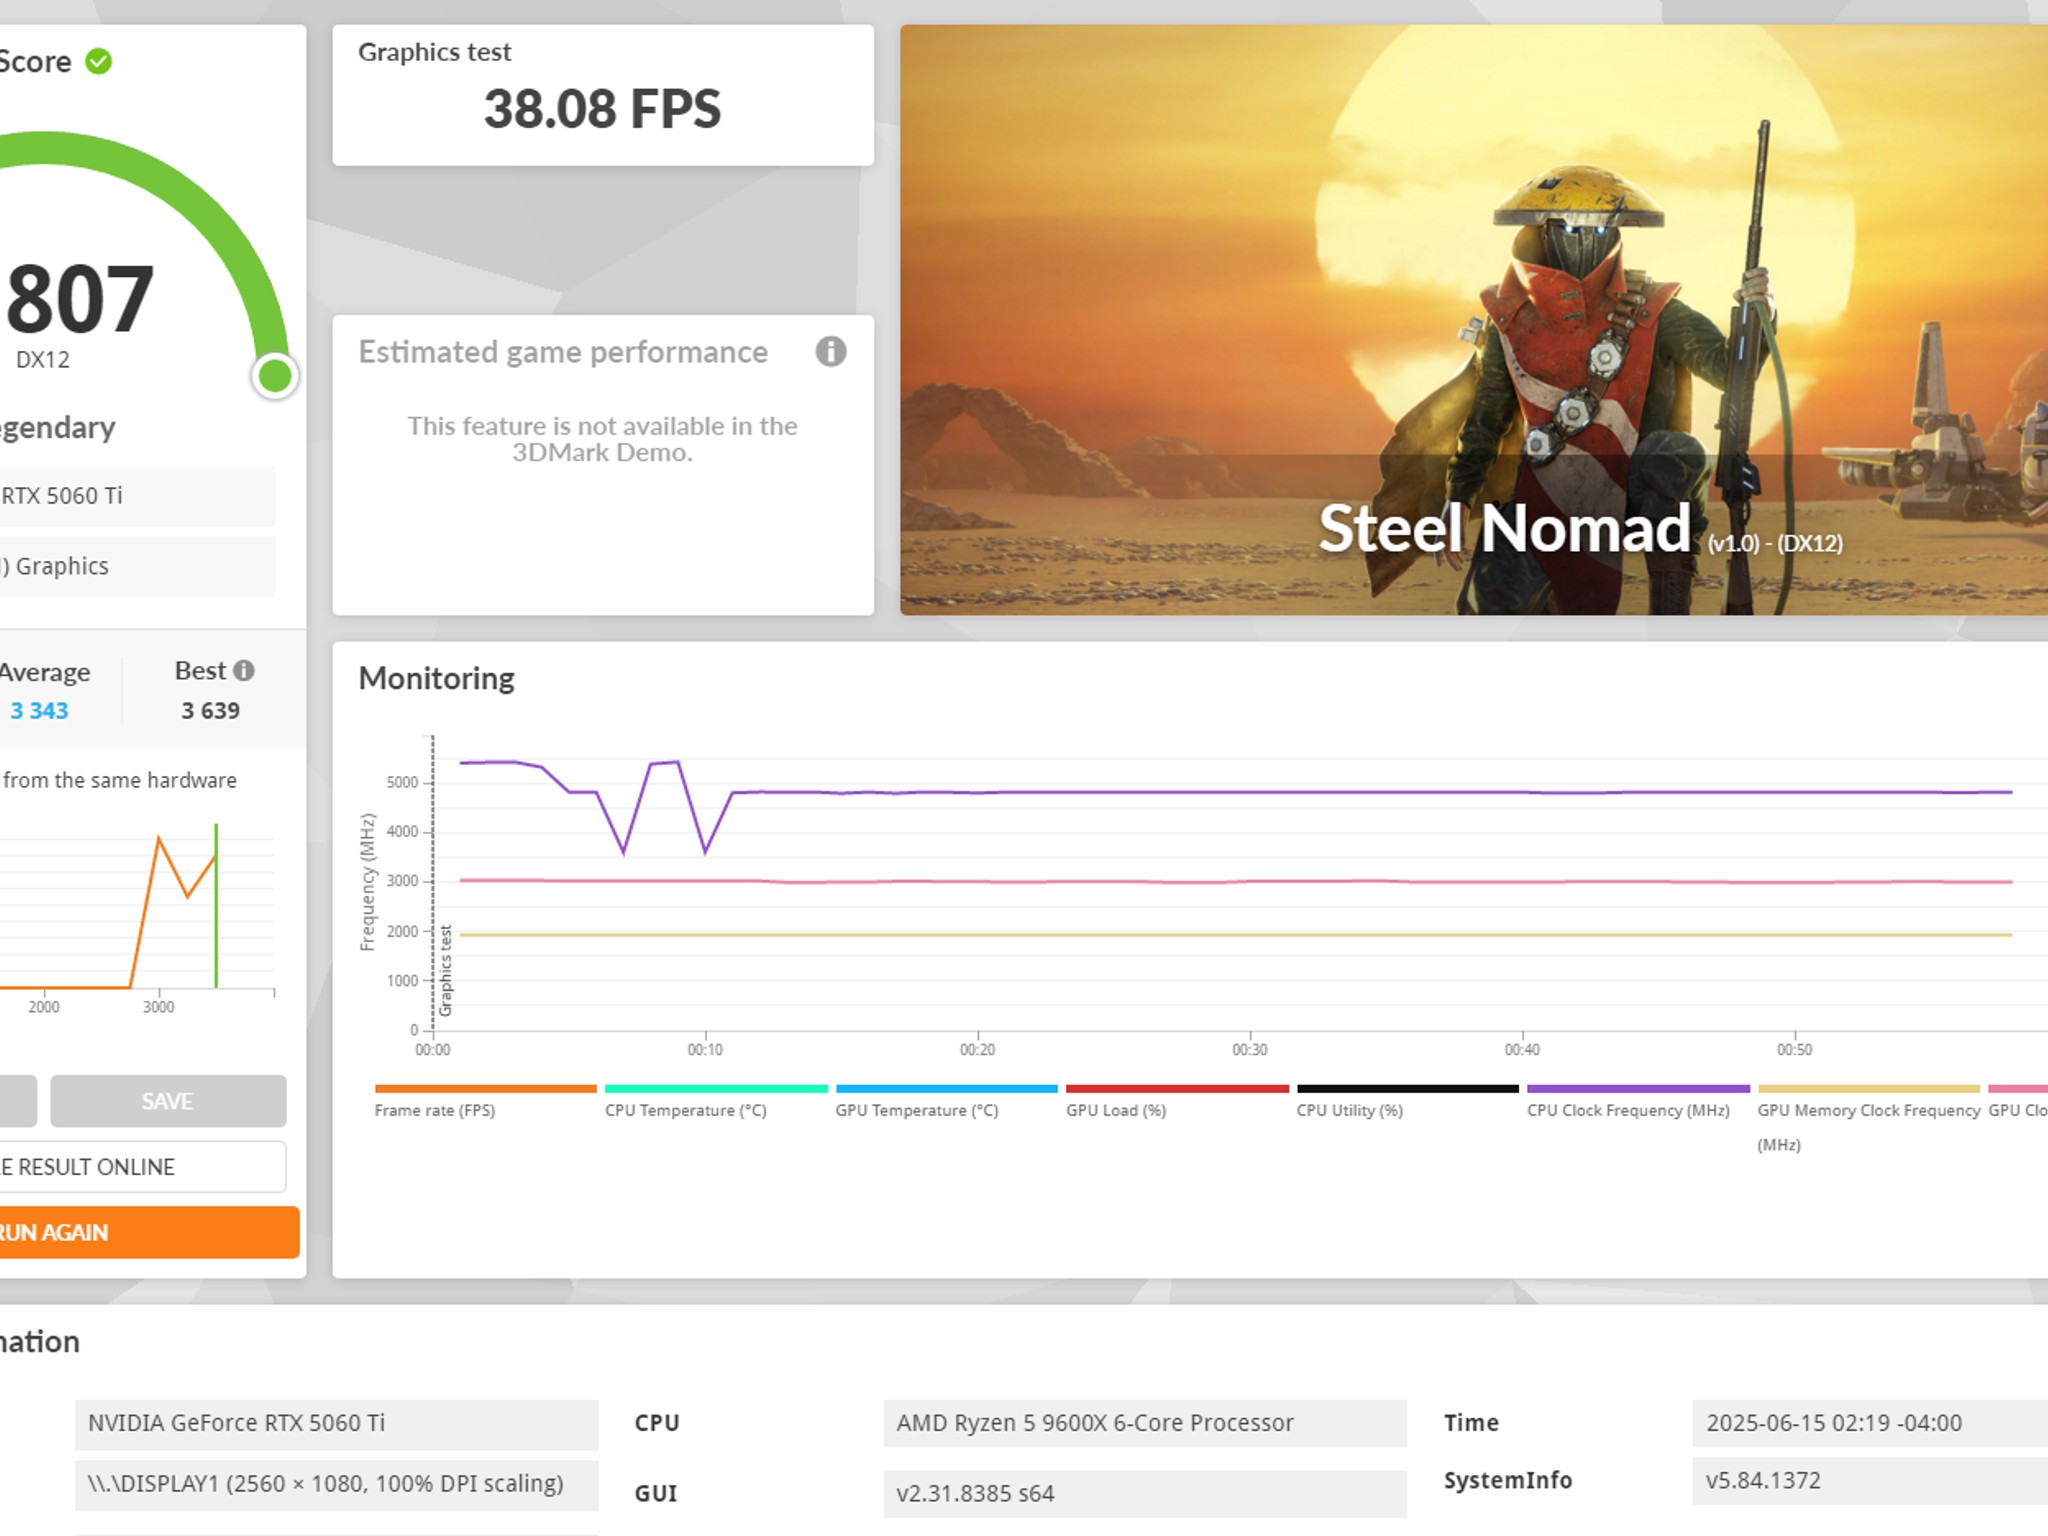The image size is (2048, 1536).
Task: Toggle the Frame rate (FPS) legend series
Action: [x=485, y=1102]
